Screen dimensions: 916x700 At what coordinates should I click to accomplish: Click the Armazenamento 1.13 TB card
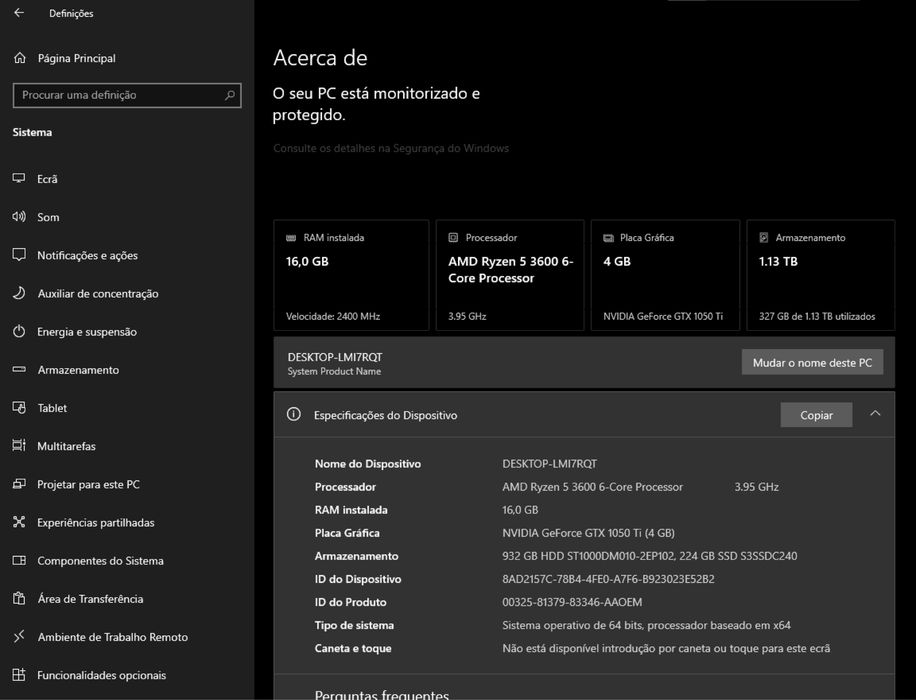pyautogui.click(x=820, y=275)
